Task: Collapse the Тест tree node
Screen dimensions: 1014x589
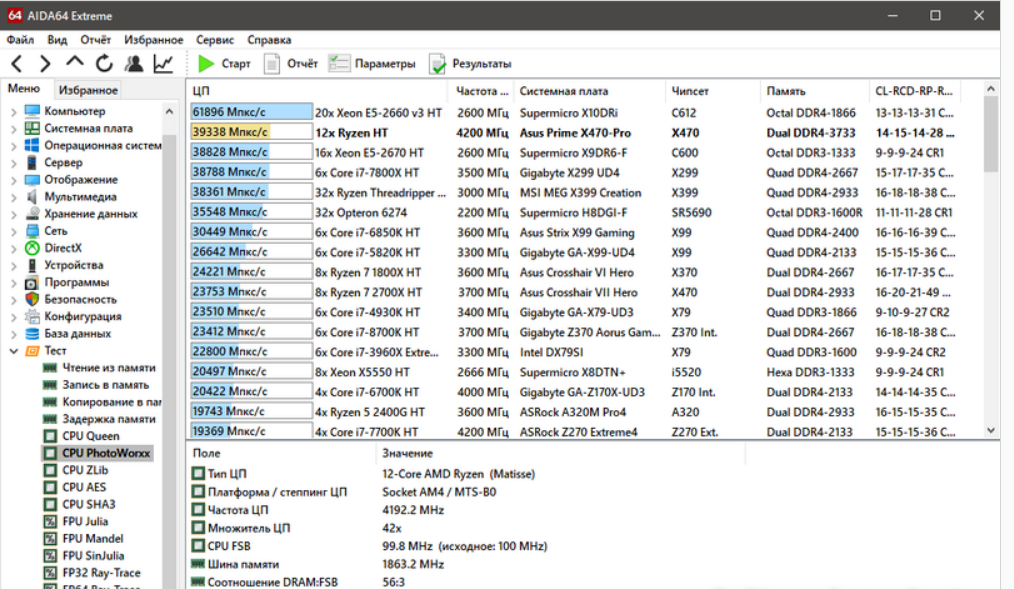Action: pos(14,351)
